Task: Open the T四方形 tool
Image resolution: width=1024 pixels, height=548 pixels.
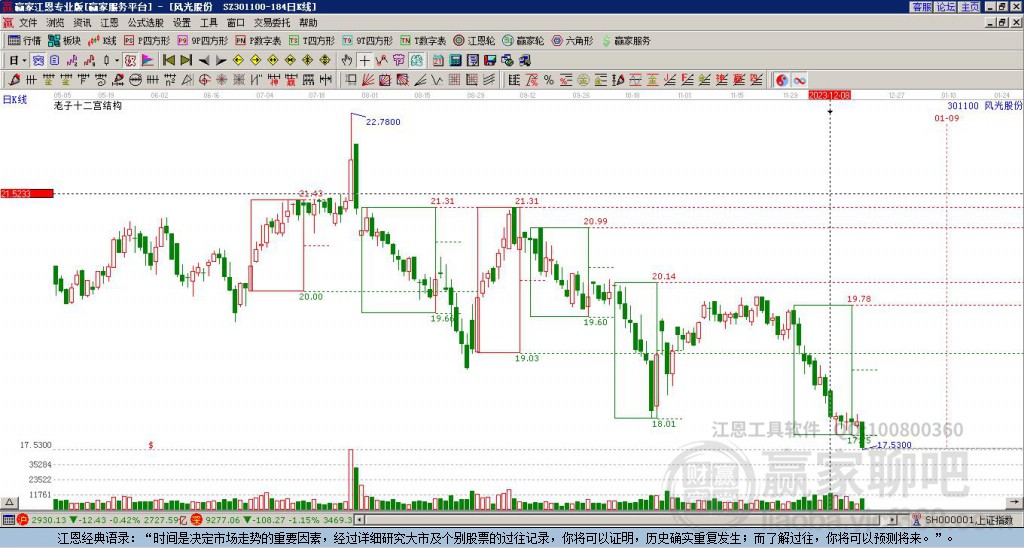Action: point(312,40)
